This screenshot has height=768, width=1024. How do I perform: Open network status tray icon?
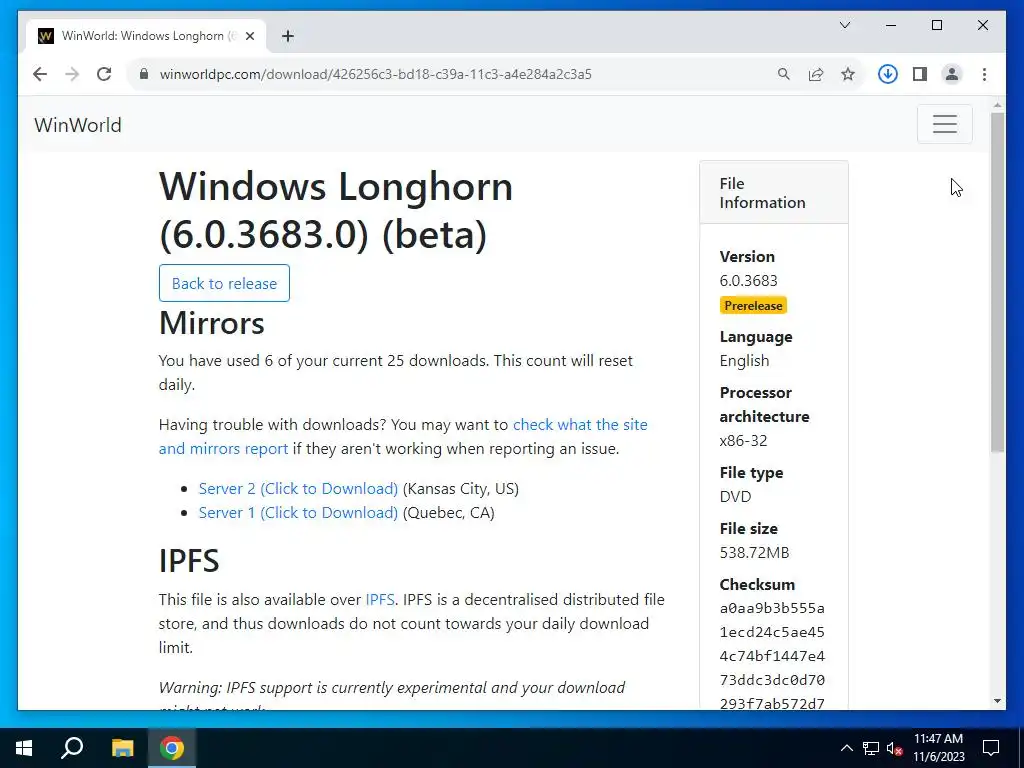[x=871, y=748]
